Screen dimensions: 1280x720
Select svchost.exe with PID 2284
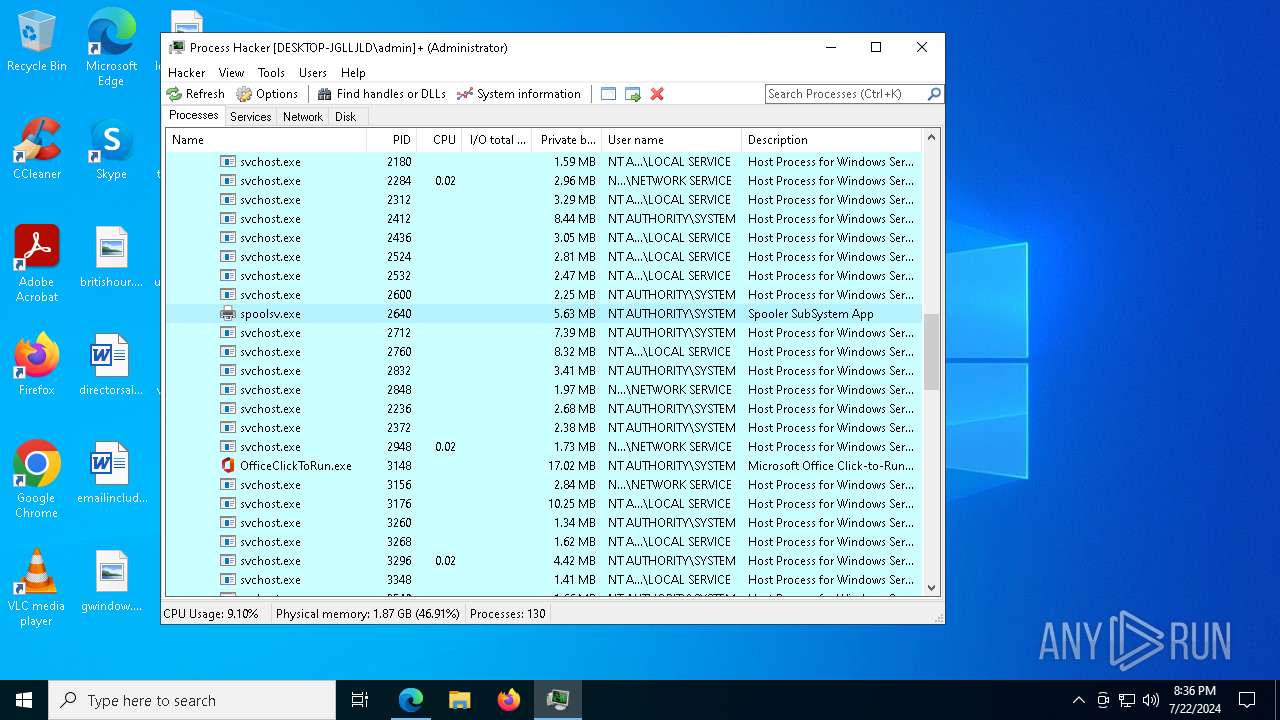pyautogui.click(x=543, y=181)
